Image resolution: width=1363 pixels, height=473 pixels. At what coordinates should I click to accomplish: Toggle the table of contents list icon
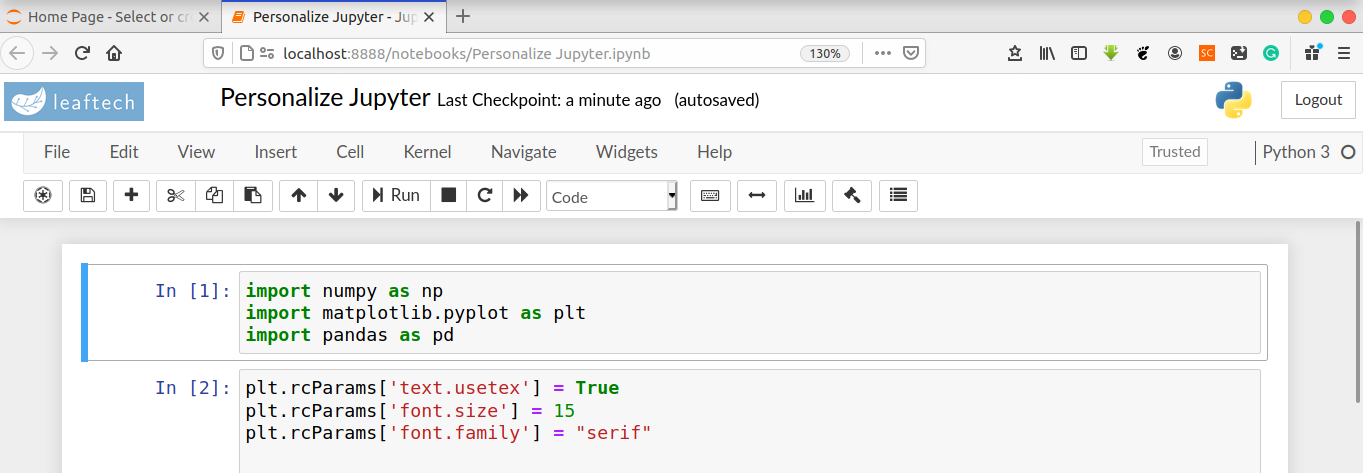point(898,196)
